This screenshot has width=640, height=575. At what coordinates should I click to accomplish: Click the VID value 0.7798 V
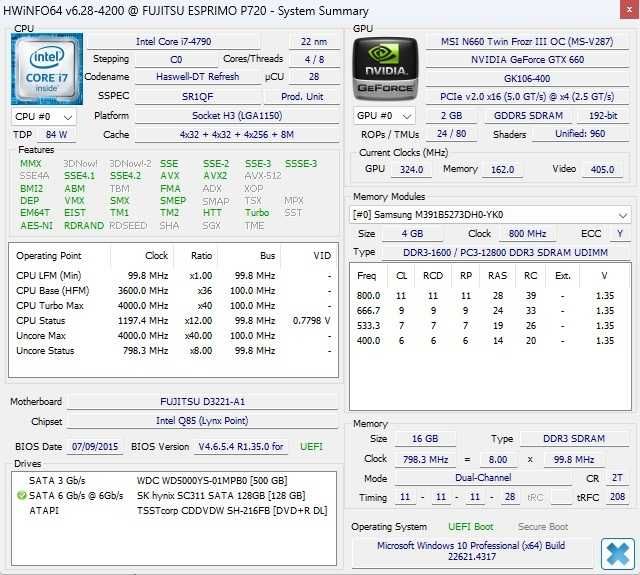[x=311, y=321]
